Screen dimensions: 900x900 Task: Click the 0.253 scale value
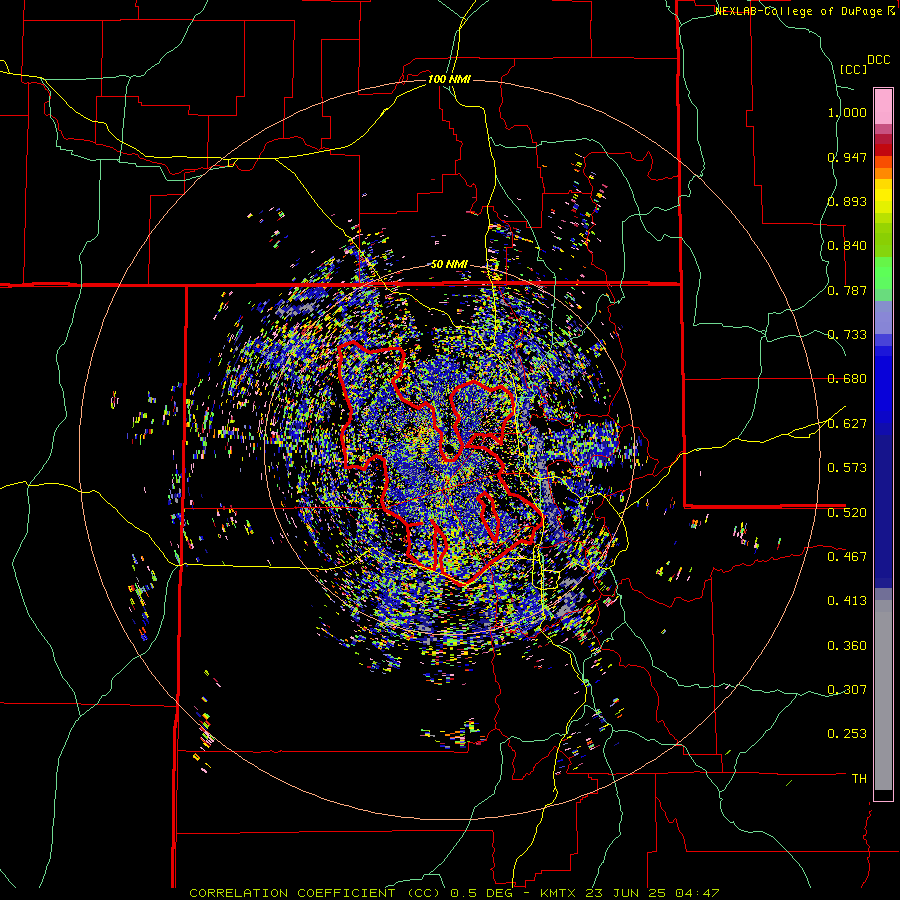(x=847, y=734)
